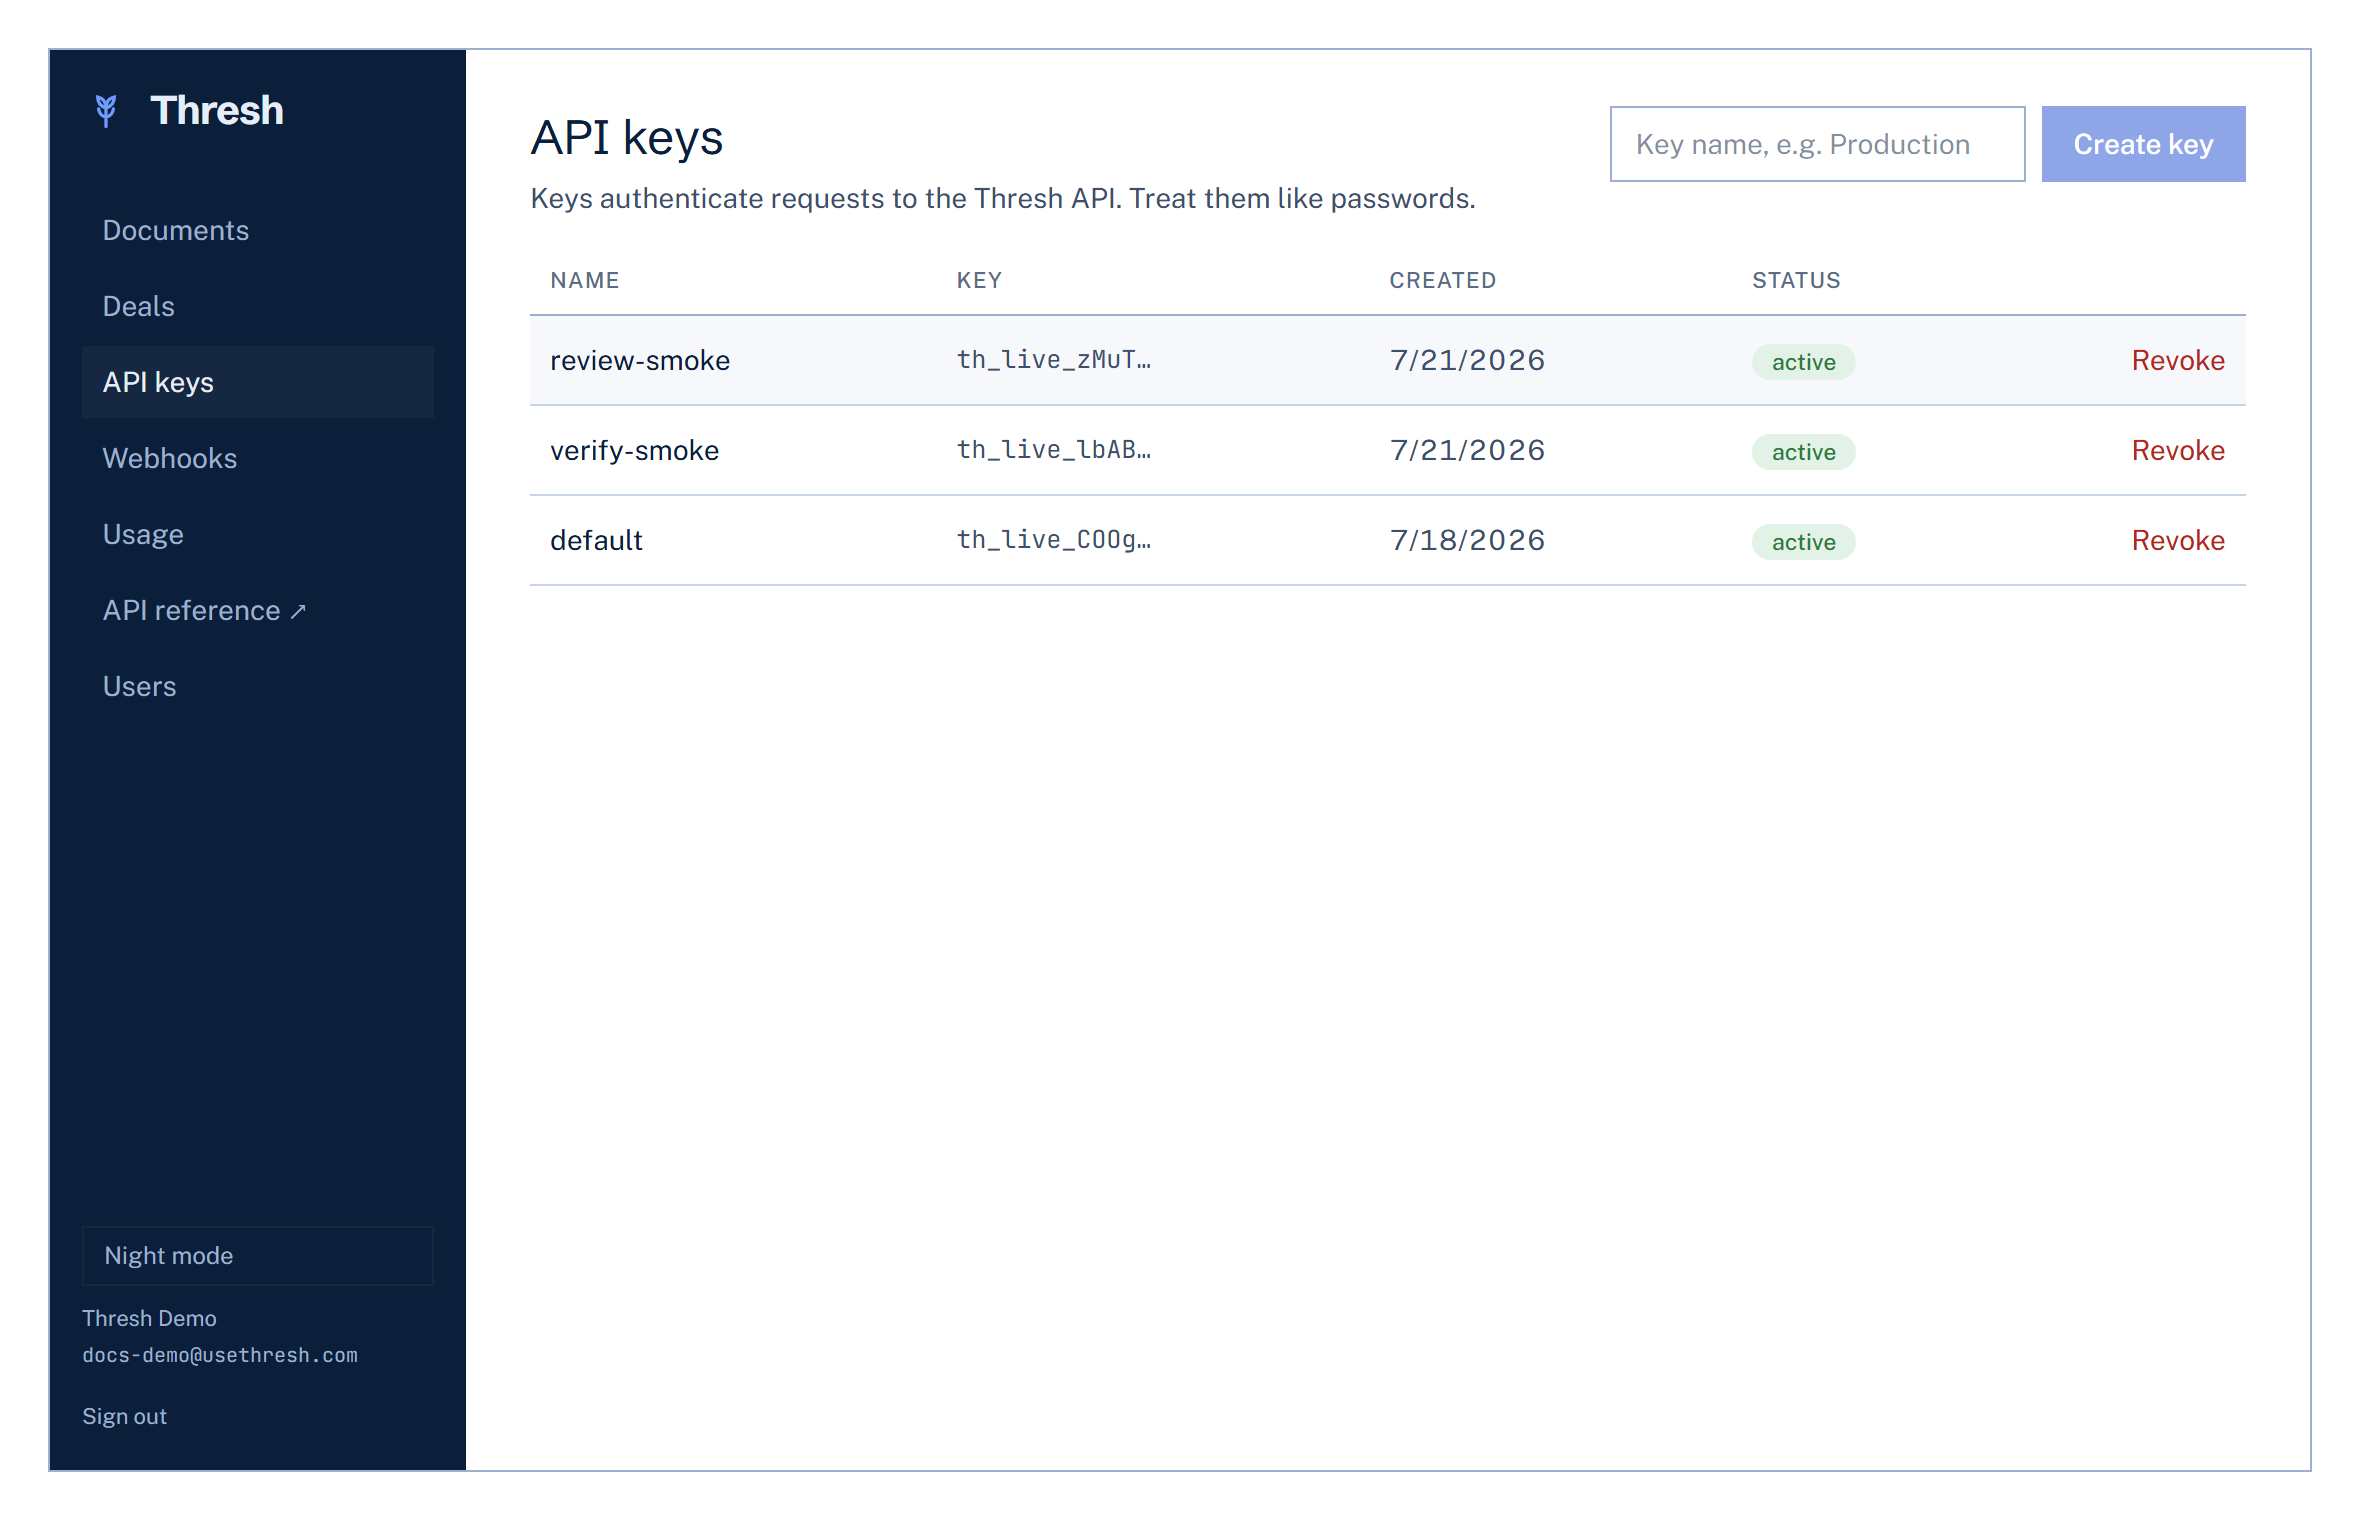Click the Thresh brand name
Image resolution: width=2360 pixels, height=1520 pixels.
[x=216, y=110]
